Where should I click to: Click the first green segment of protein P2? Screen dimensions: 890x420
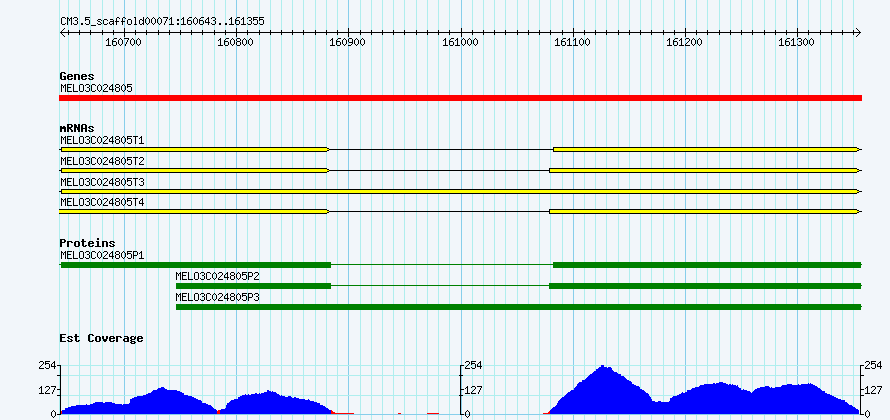click(253, 286)
